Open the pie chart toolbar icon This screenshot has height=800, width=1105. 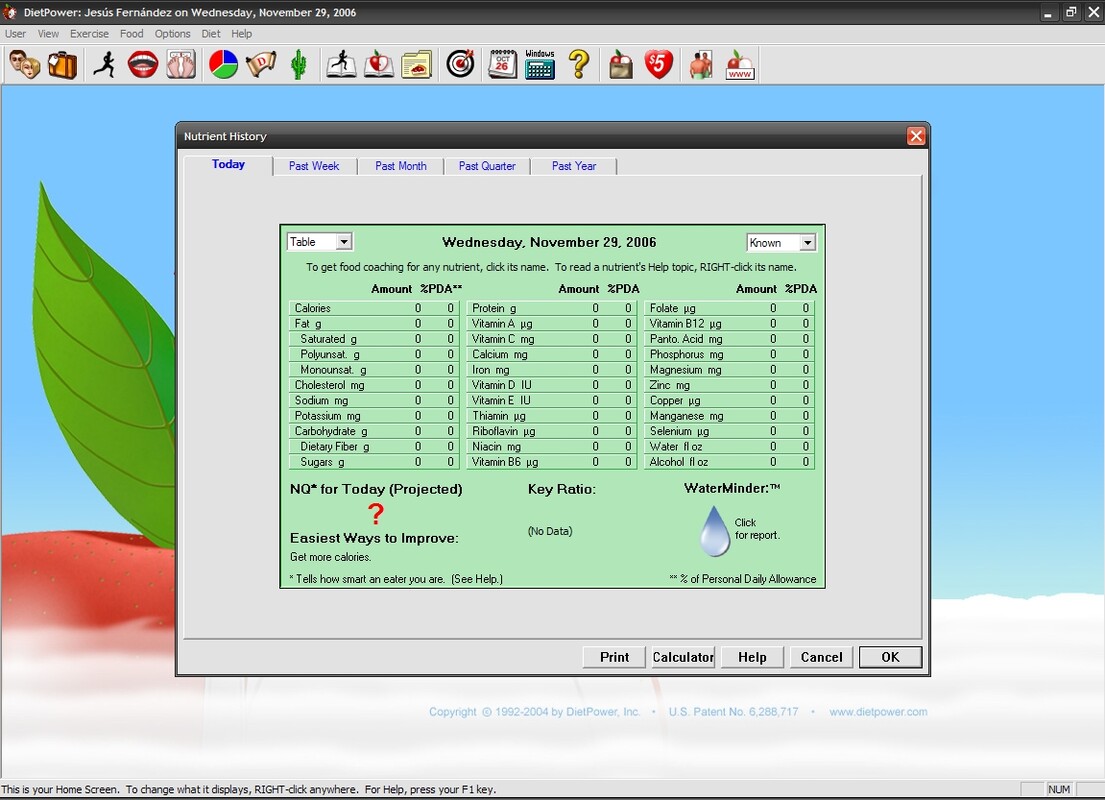point(223,64)
